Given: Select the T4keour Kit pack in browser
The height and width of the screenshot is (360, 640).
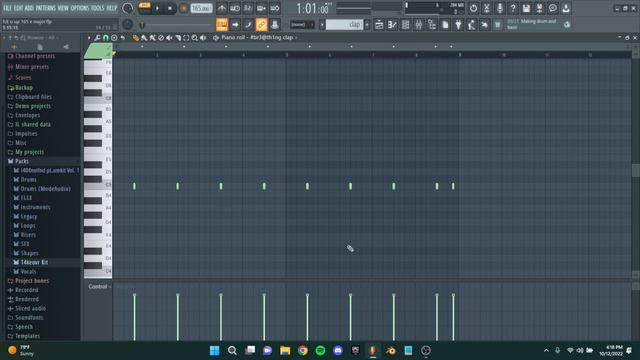Looking at the screenshot, I should pyautogui.click(x=34, y=262).
